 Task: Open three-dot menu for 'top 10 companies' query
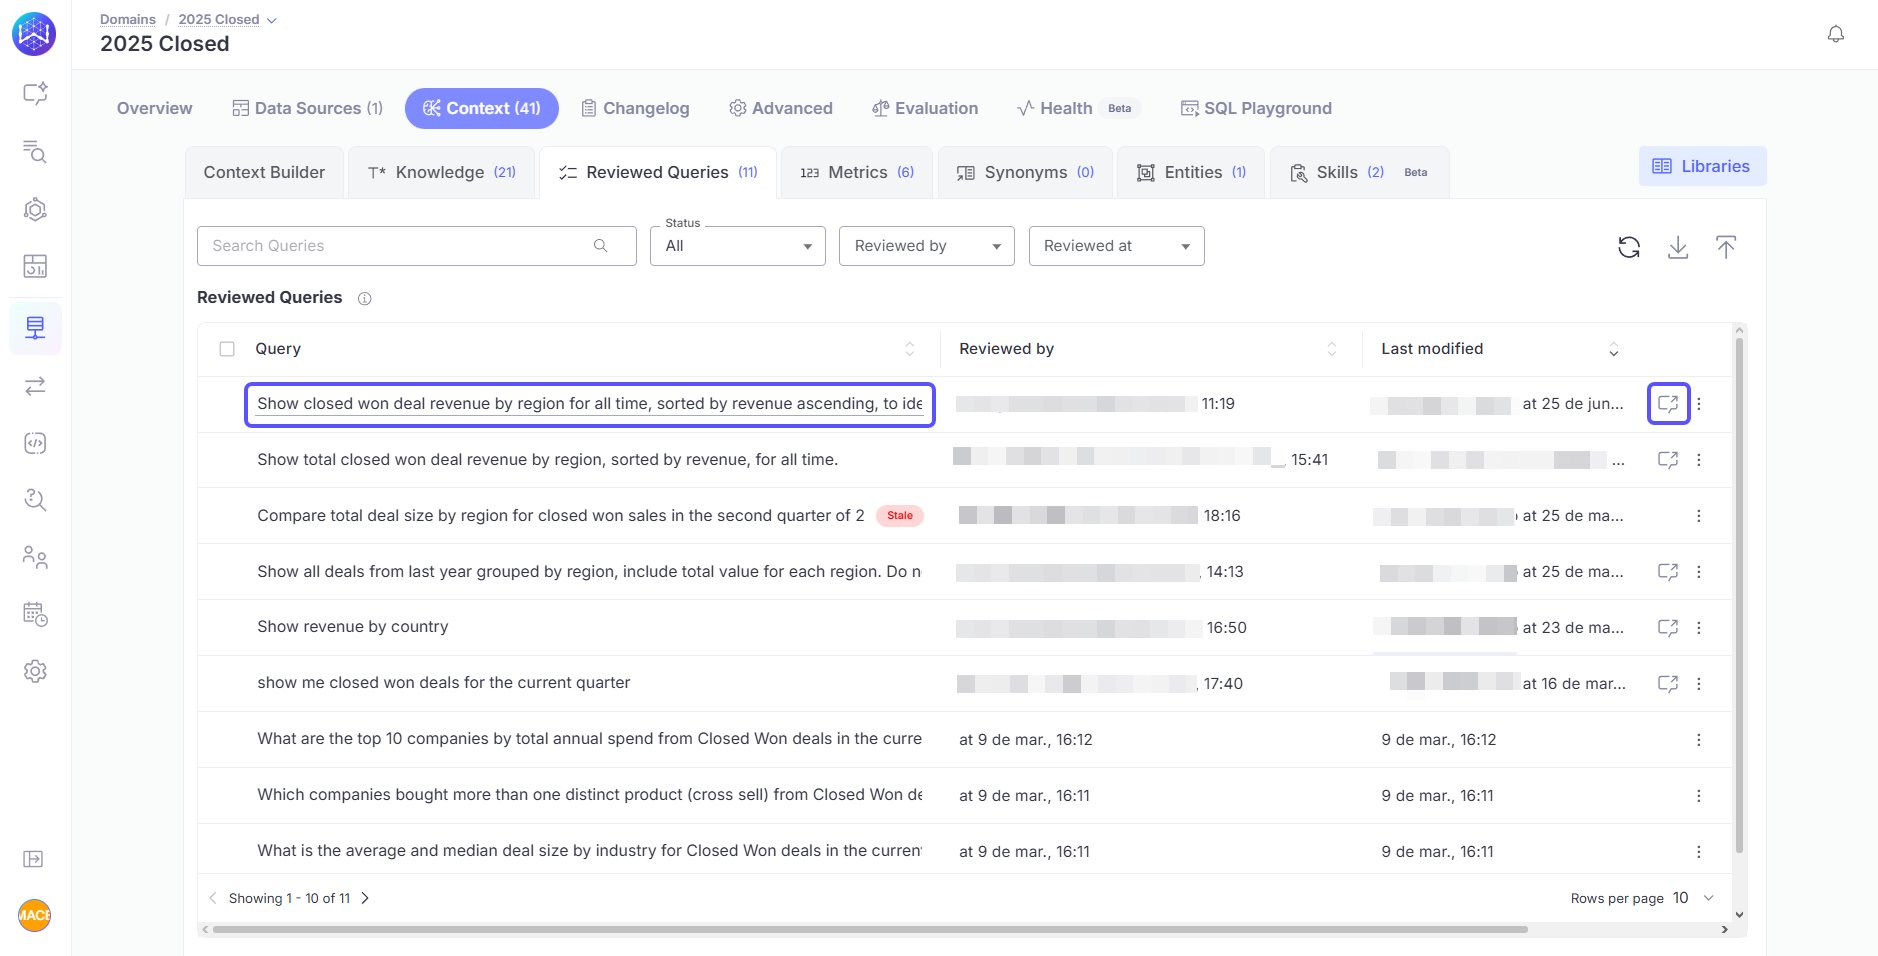click(x=1699, y=740)
